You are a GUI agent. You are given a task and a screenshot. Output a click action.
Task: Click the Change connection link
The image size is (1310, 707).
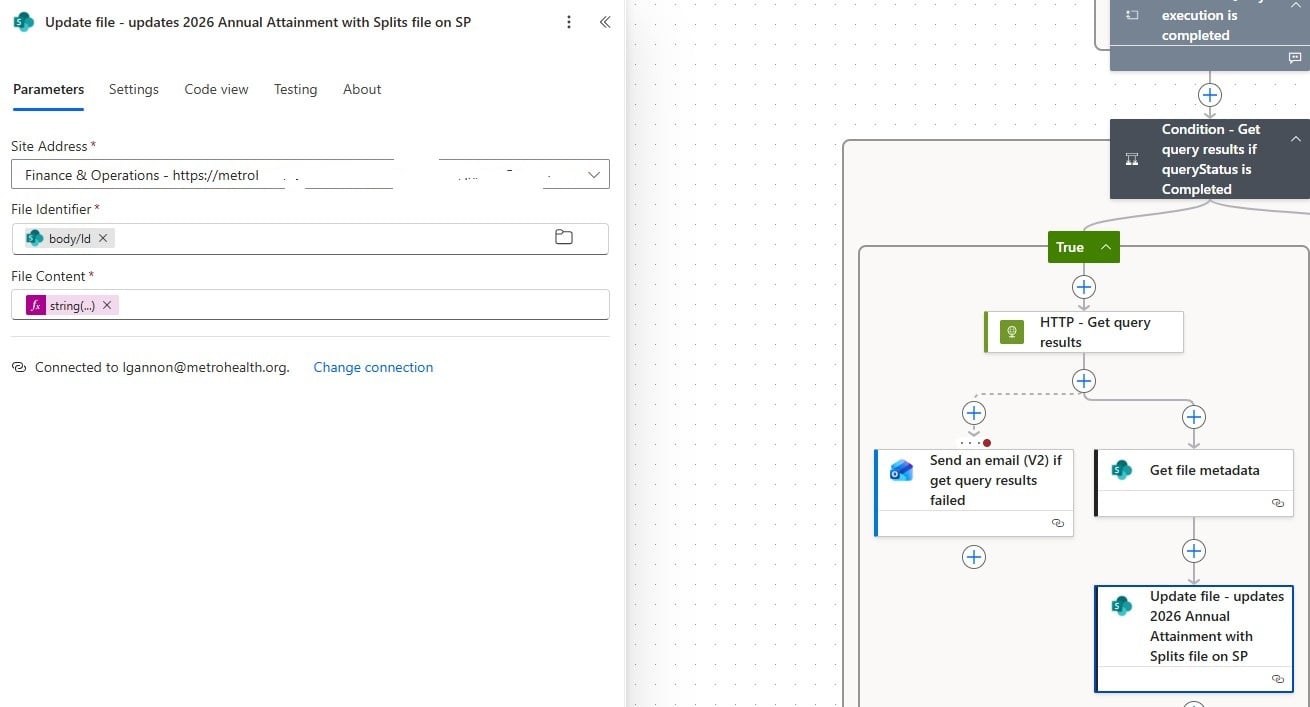pos(373,367)
